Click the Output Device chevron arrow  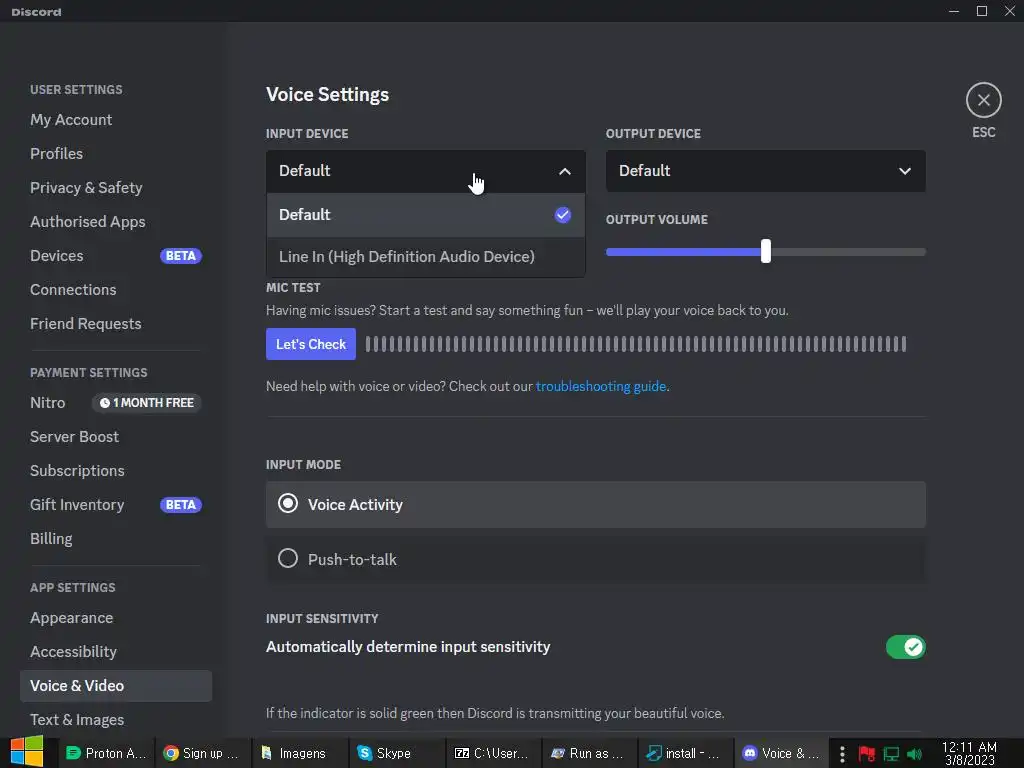coord(904,172)
